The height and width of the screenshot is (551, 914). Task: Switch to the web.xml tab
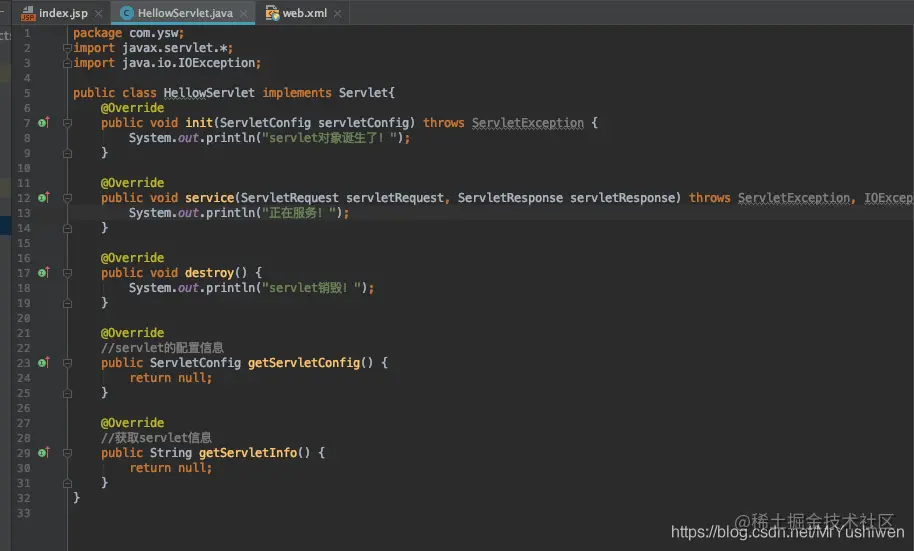(304, 13)
